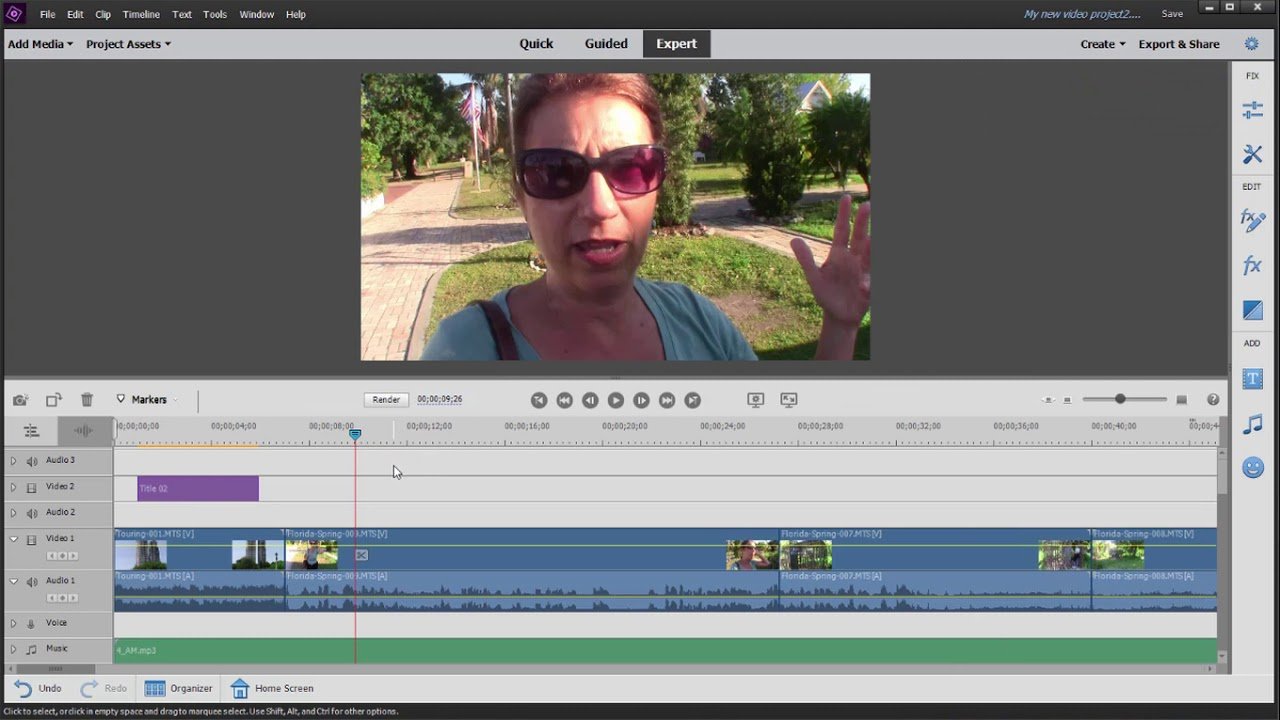Open the Adjust panel icon in right sidebar
Screen dimensions: 1280x720
[x=1252, y=111]
